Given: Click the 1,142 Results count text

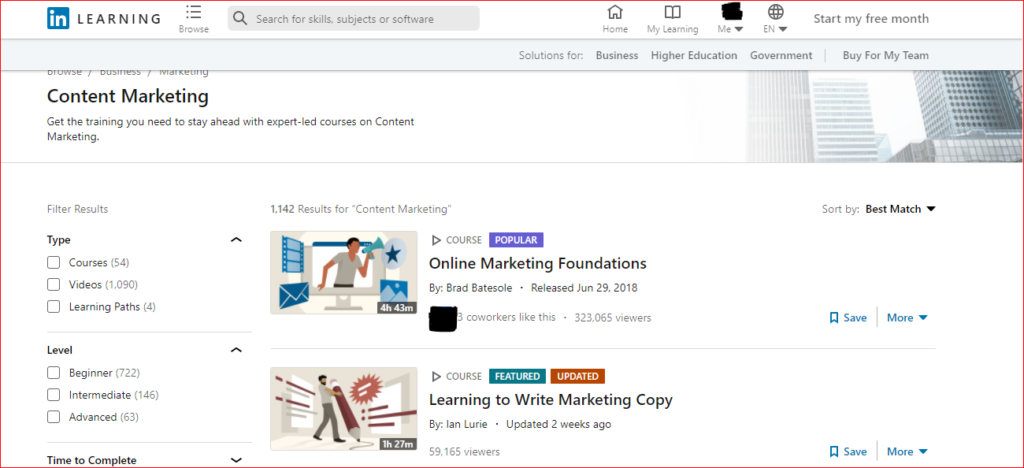Looking at the screenshot, I should tap(360, 210).
